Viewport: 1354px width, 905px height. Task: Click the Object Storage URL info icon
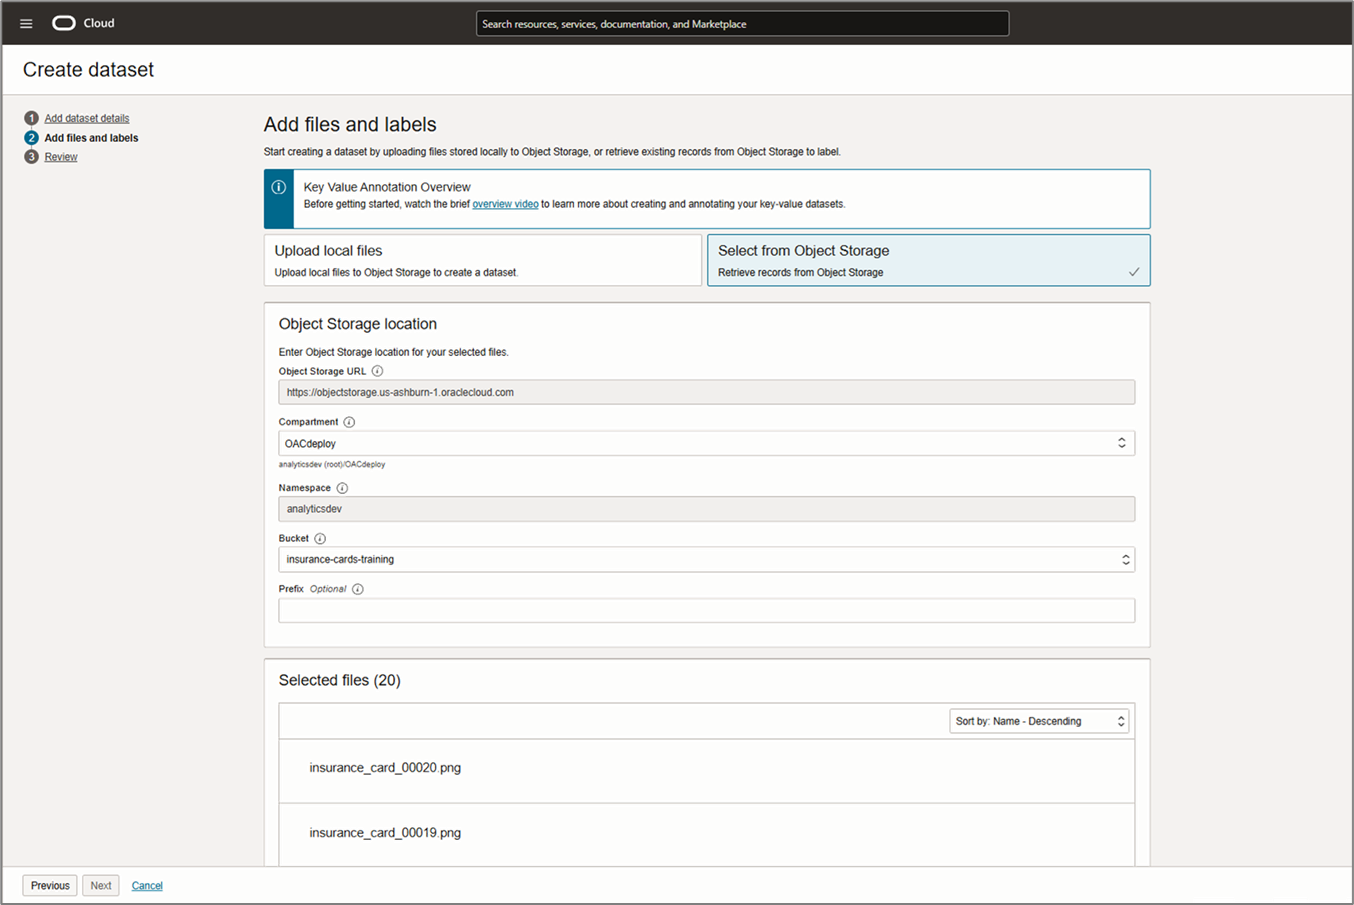click(377, 370)
